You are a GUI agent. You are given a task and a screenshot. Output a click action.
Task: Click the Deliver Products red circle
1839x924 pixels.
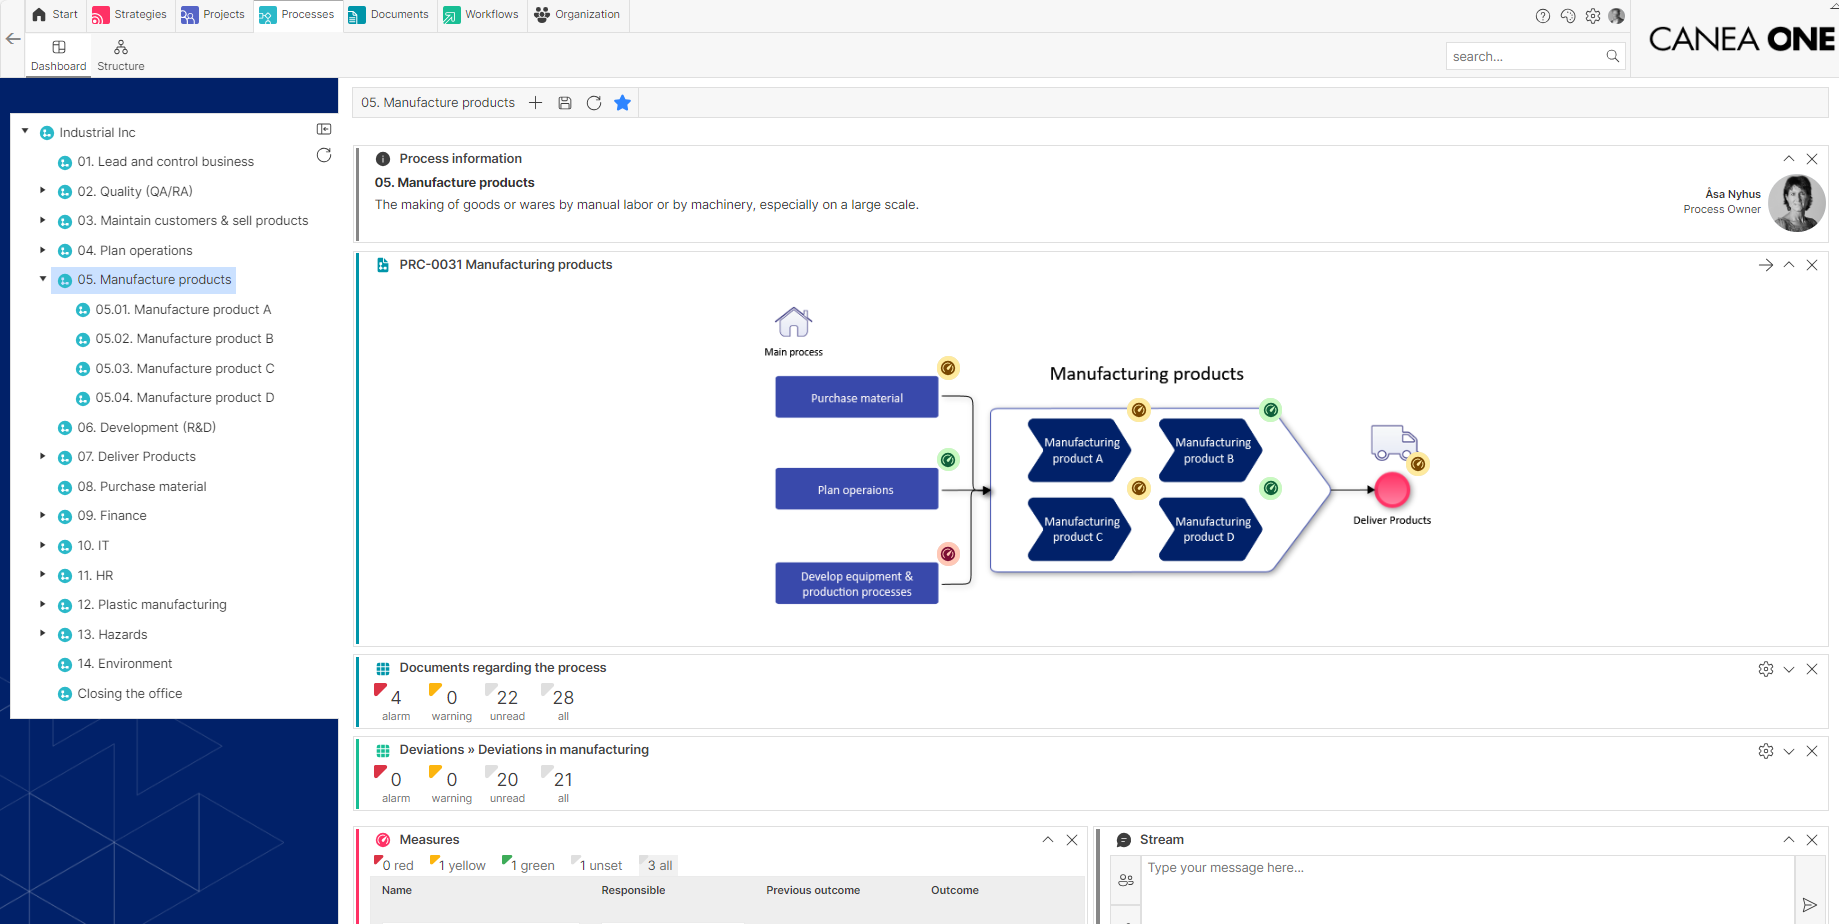pyautogui.click(x=1392, y=490)
